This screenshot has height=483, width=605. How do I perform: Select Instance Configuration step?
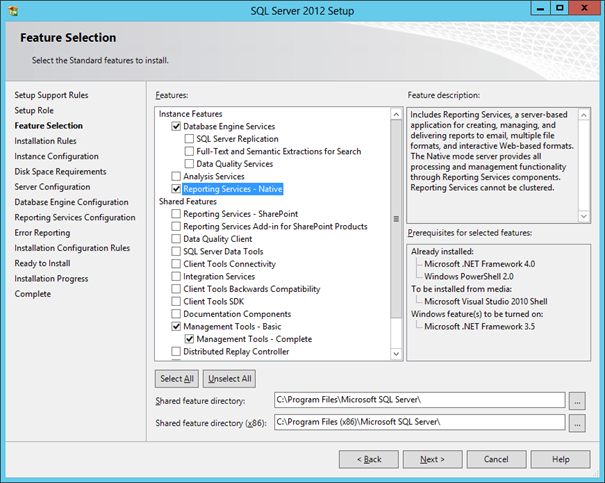coord(56,156)
